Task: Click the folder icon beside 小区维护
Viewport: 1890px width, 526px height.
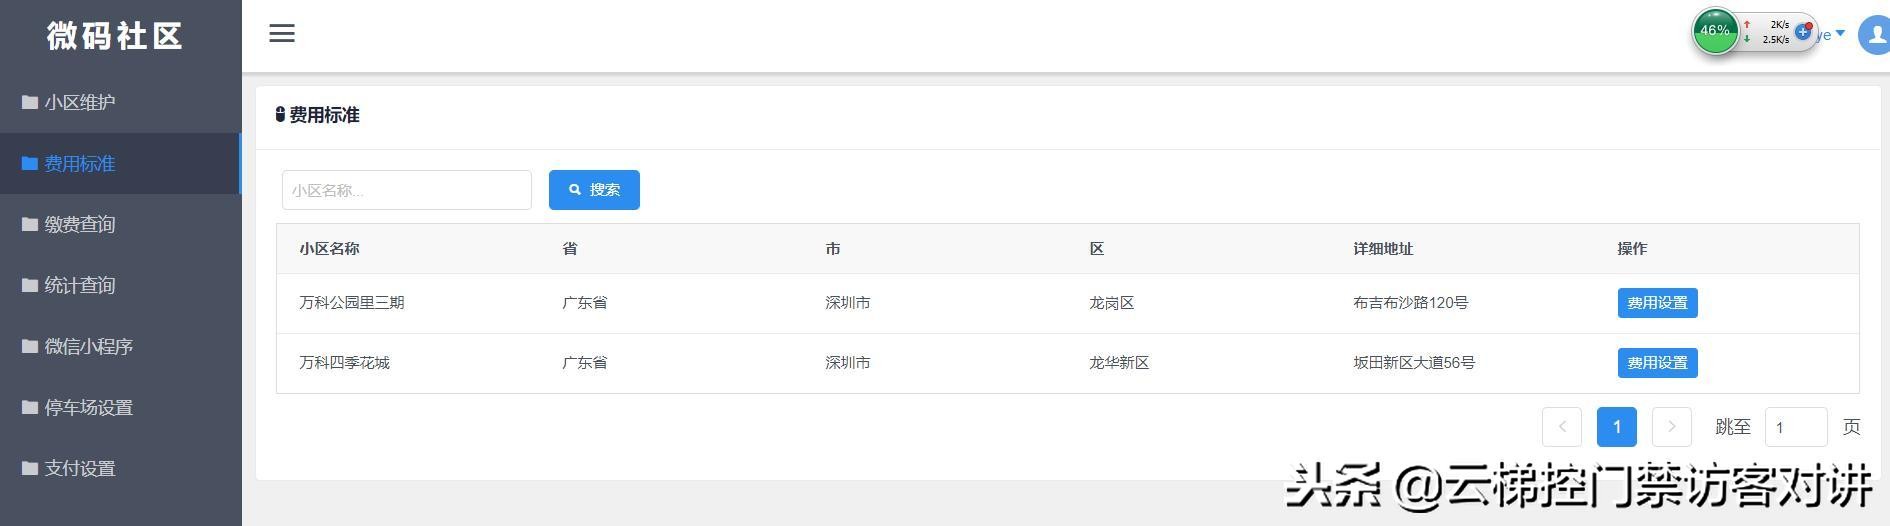Action: (30, 102)
